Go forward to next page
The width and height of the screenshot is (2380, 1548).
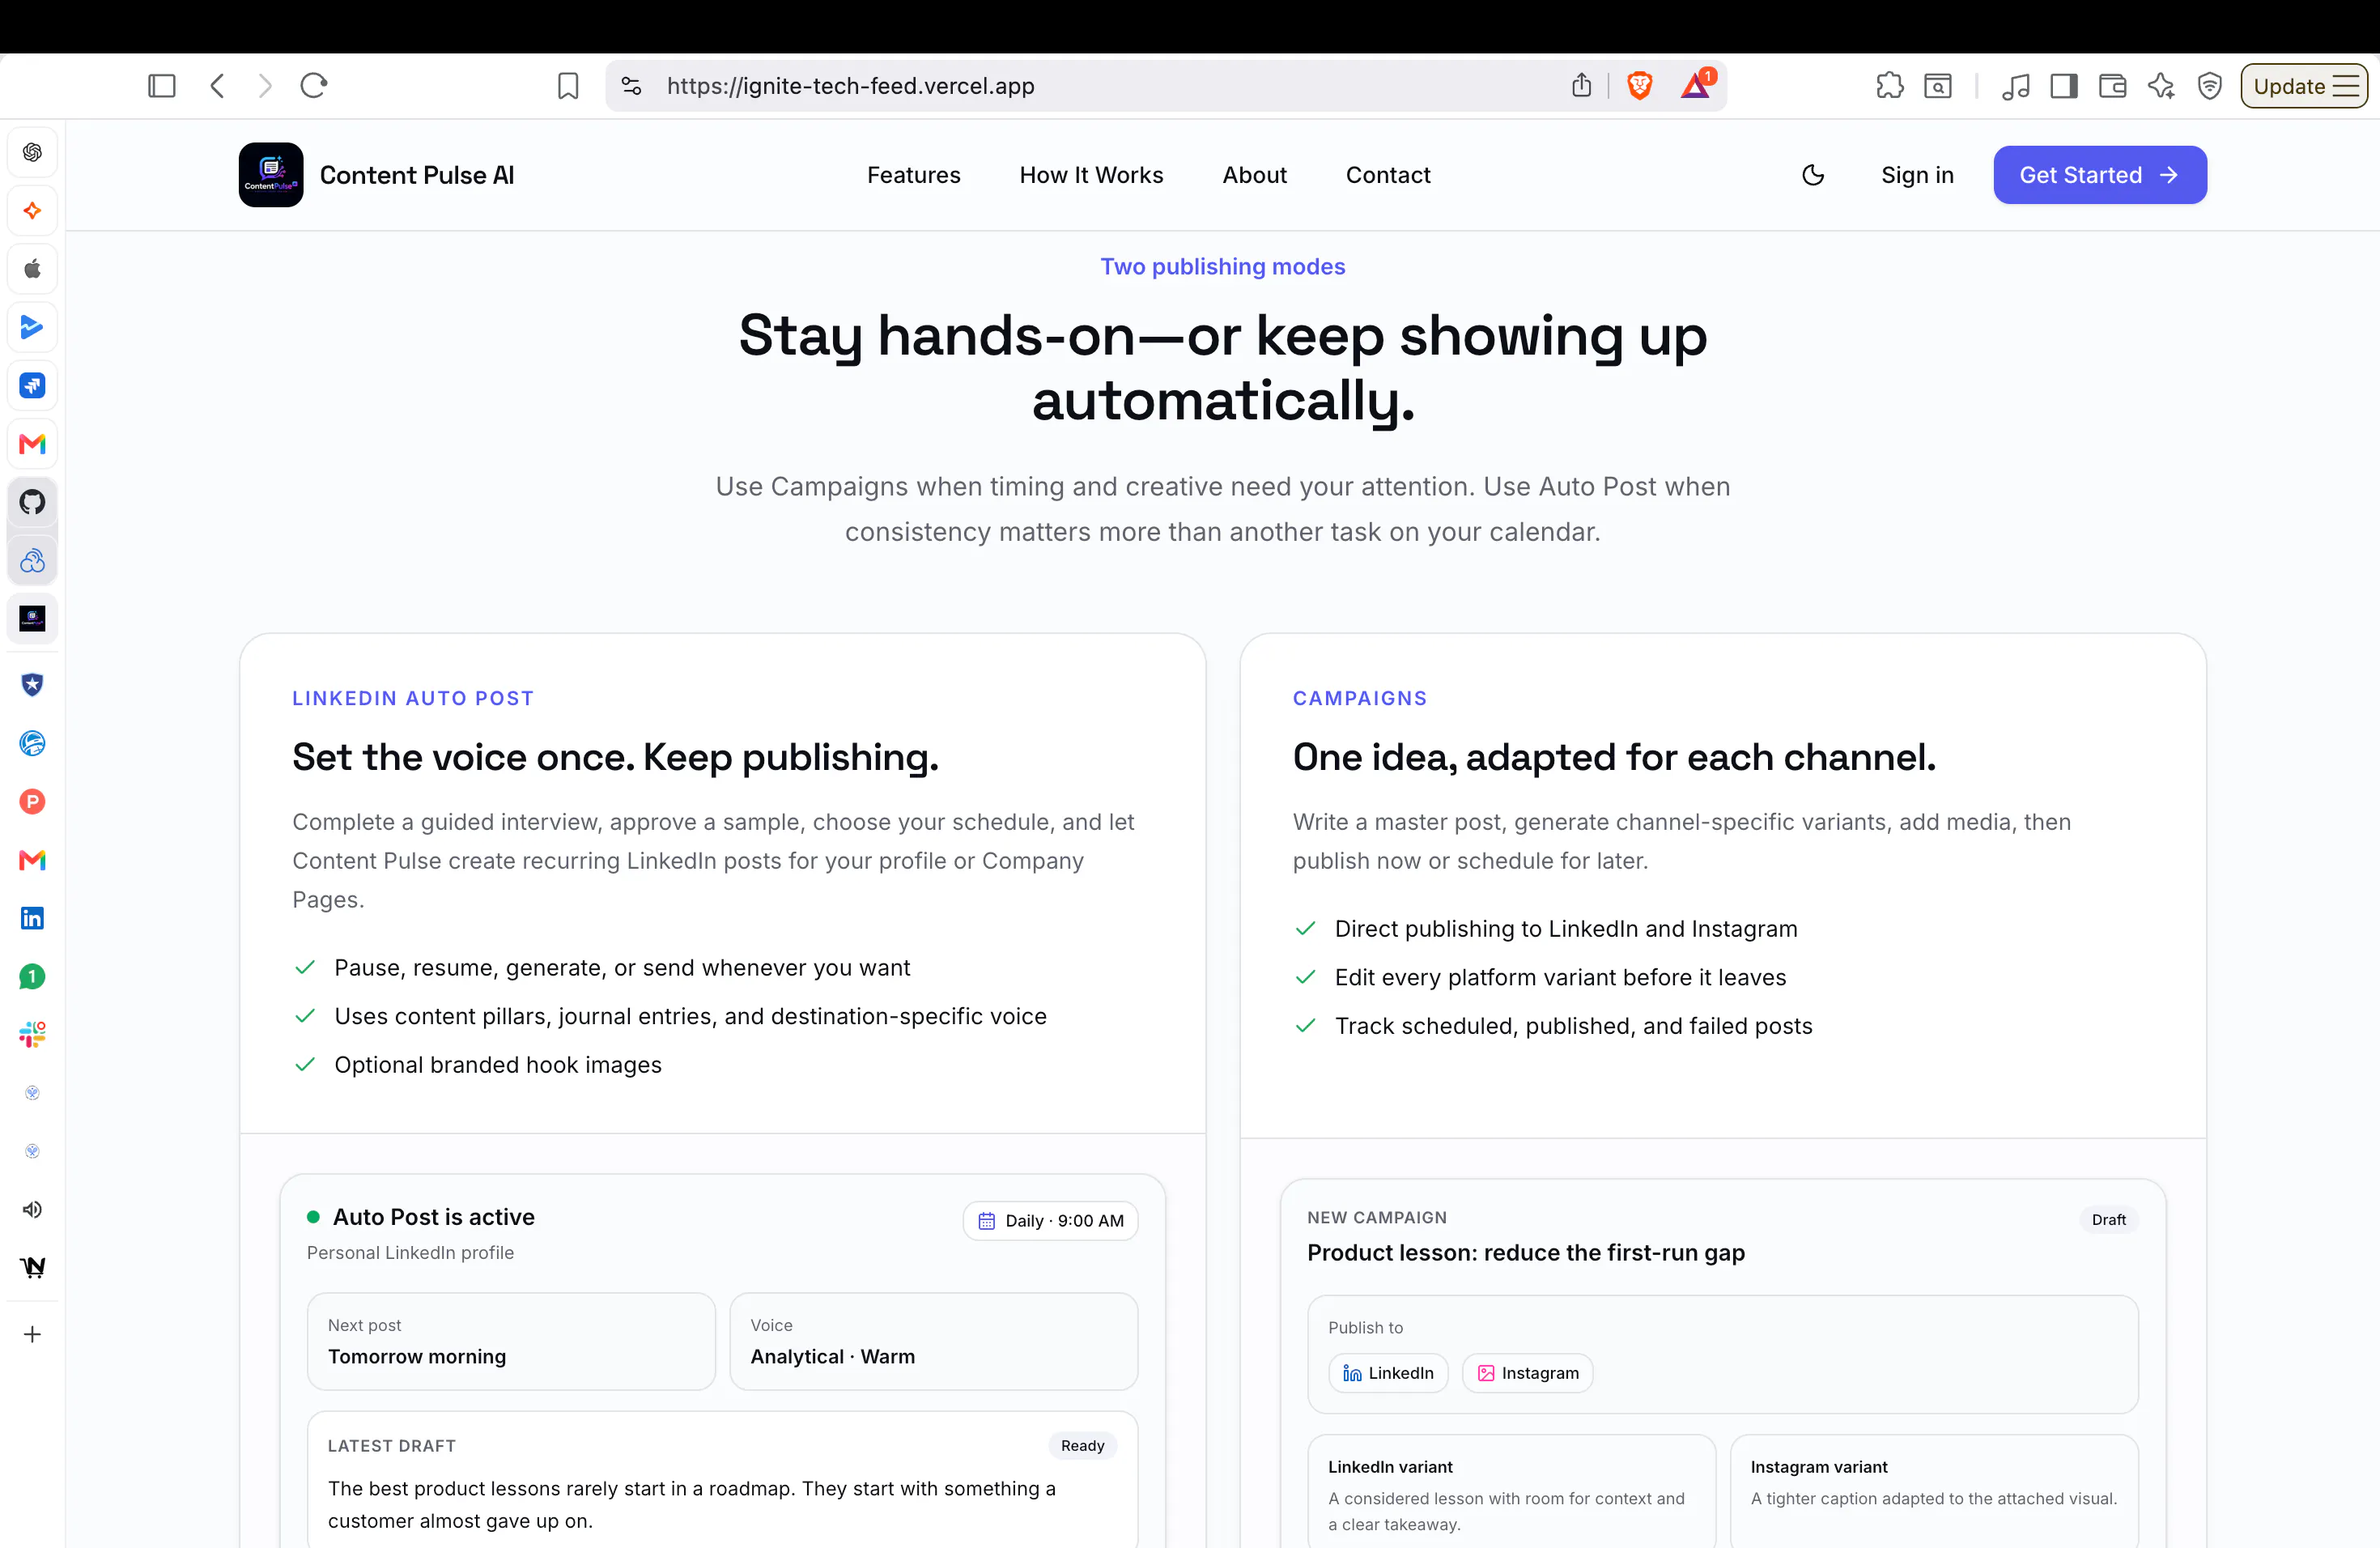pyautogui.click(x=265, y=86)
